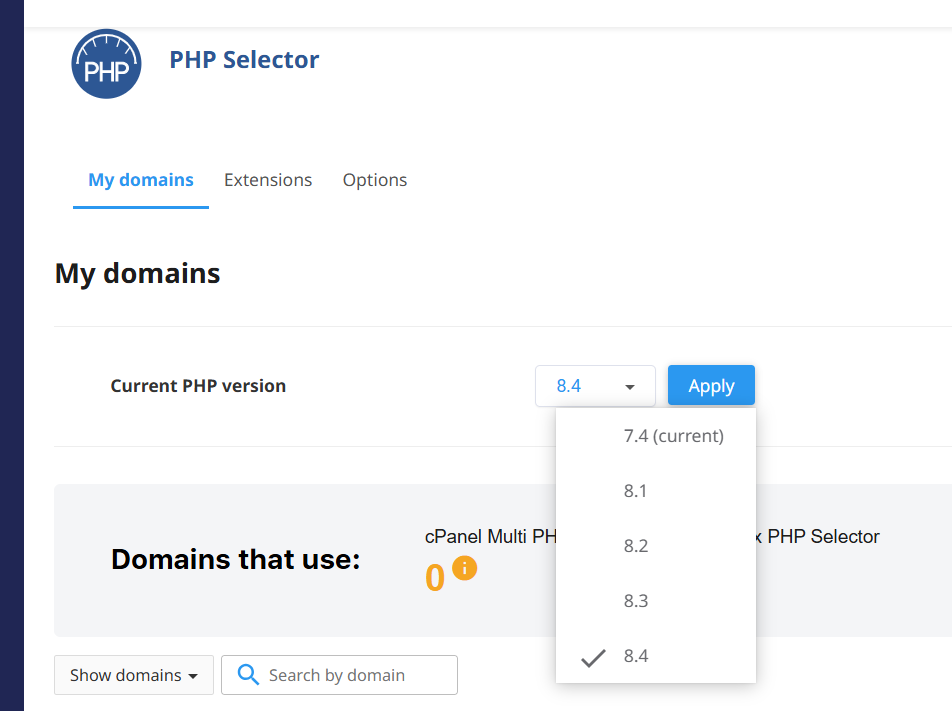This screenshot has width=952, height=711.
Task: Click the checkmark beside version 8.4
Action: (x=593, y=657)
